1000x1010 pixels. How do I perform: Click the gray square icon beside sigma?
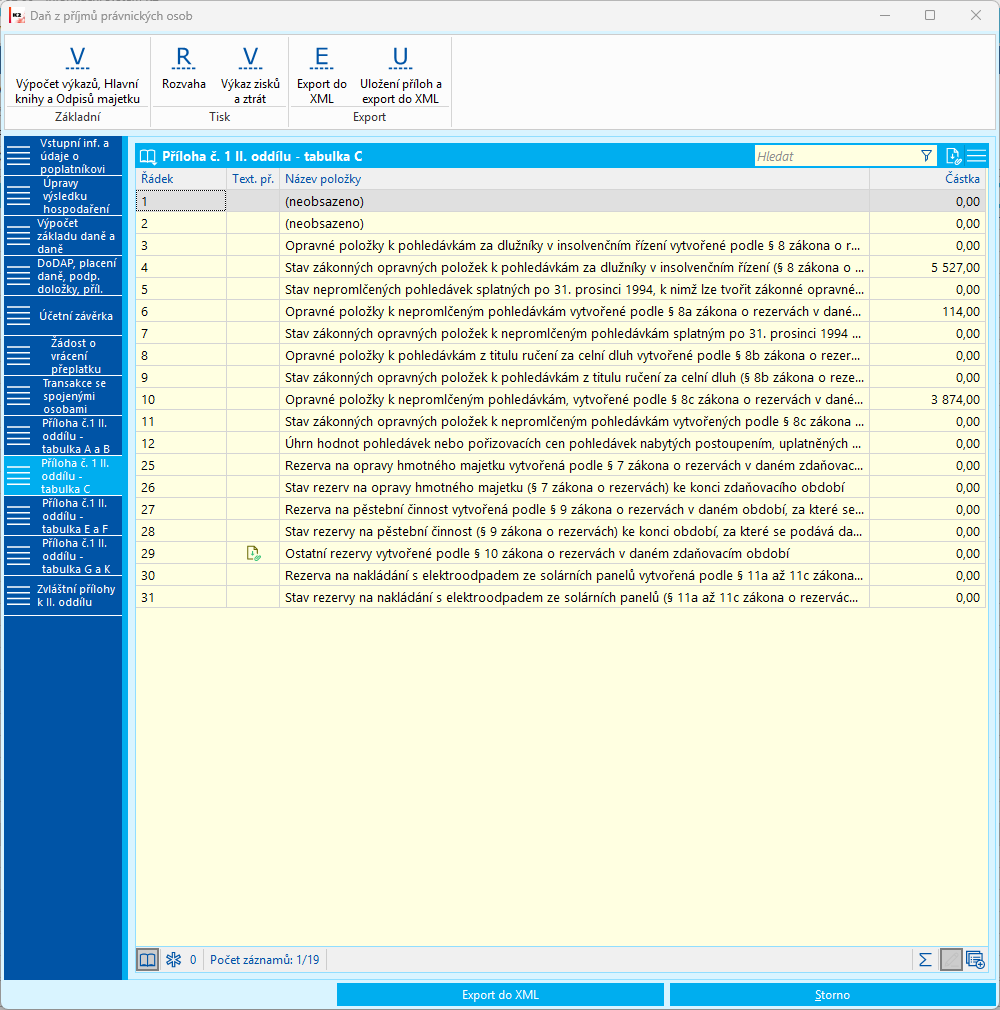pos(951,960)
